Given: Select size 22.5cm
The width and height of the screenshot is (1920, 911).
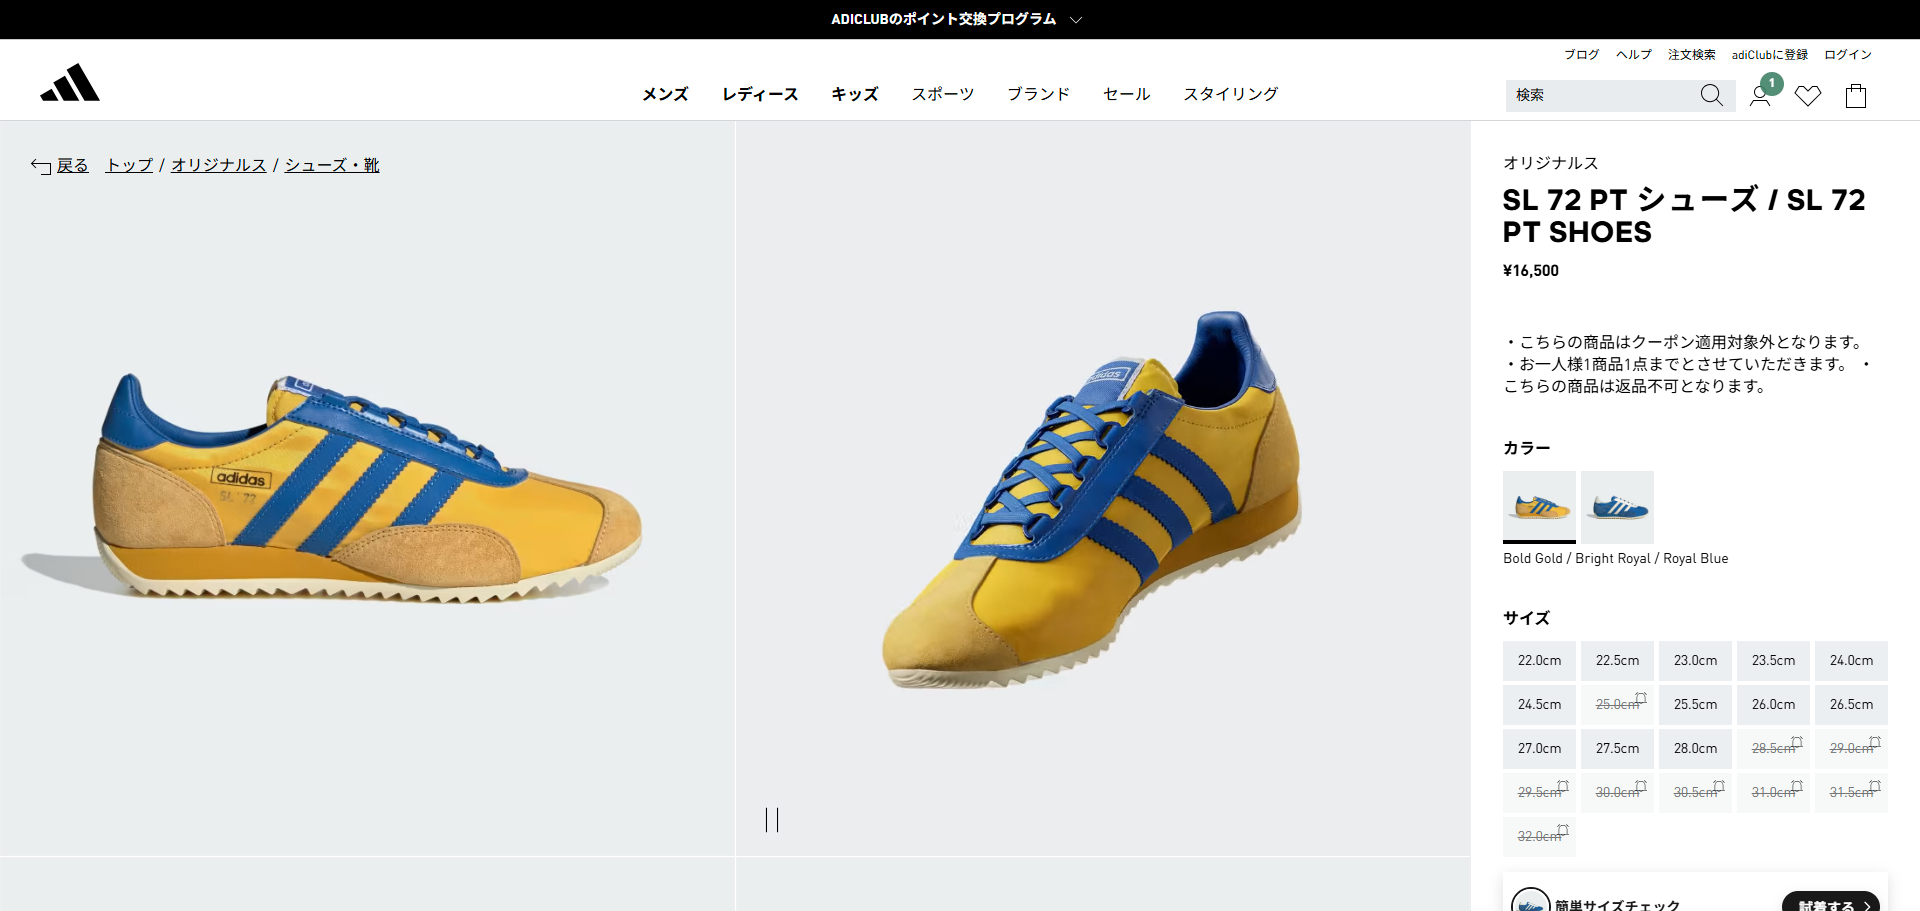Looking at the screenshot, I should pos(1617,661).
